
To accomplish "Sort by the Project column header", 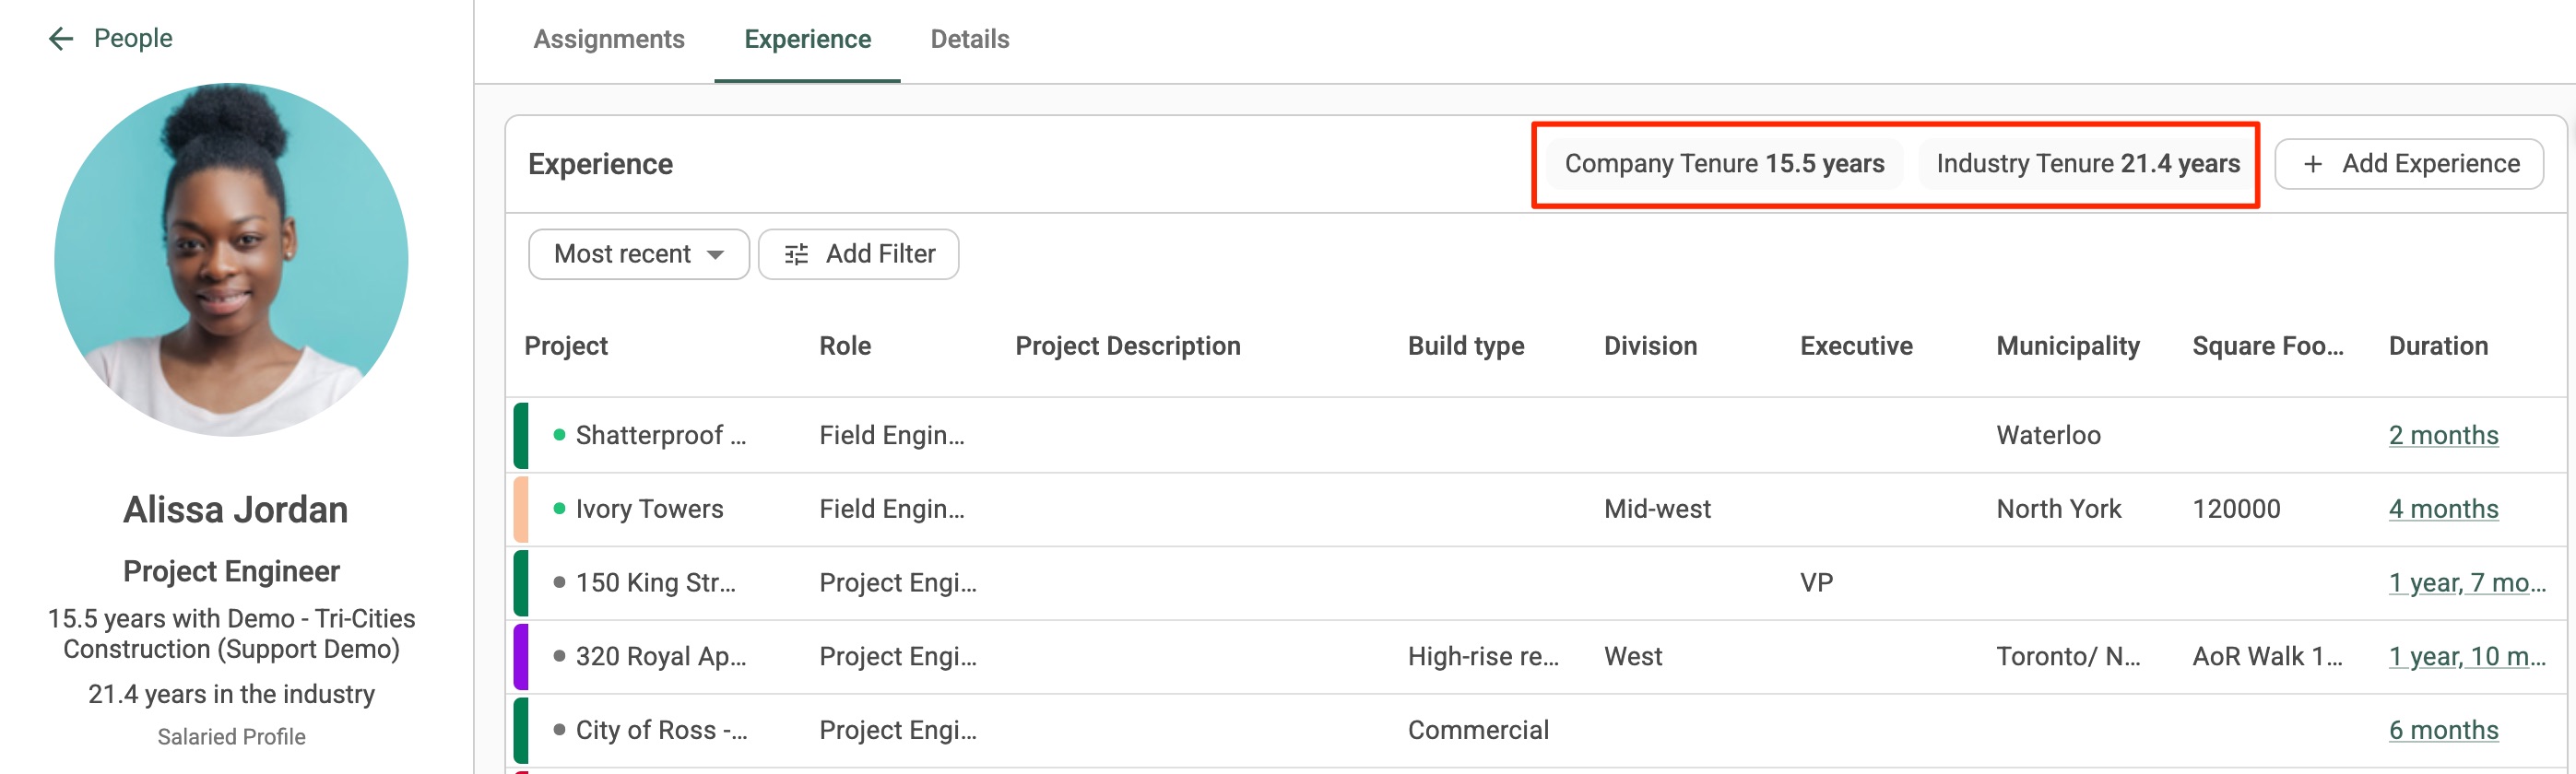I will [566, 346].
